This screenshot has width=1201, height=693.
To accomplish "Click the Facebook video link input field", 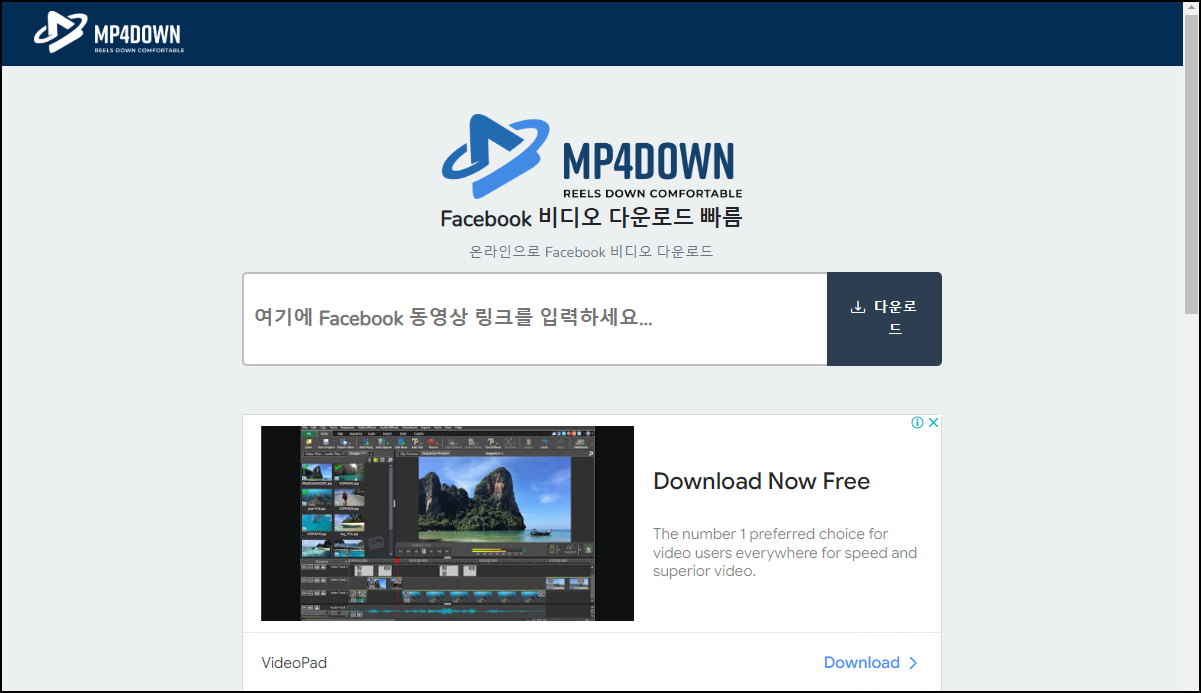I will [x=535, y=319].
